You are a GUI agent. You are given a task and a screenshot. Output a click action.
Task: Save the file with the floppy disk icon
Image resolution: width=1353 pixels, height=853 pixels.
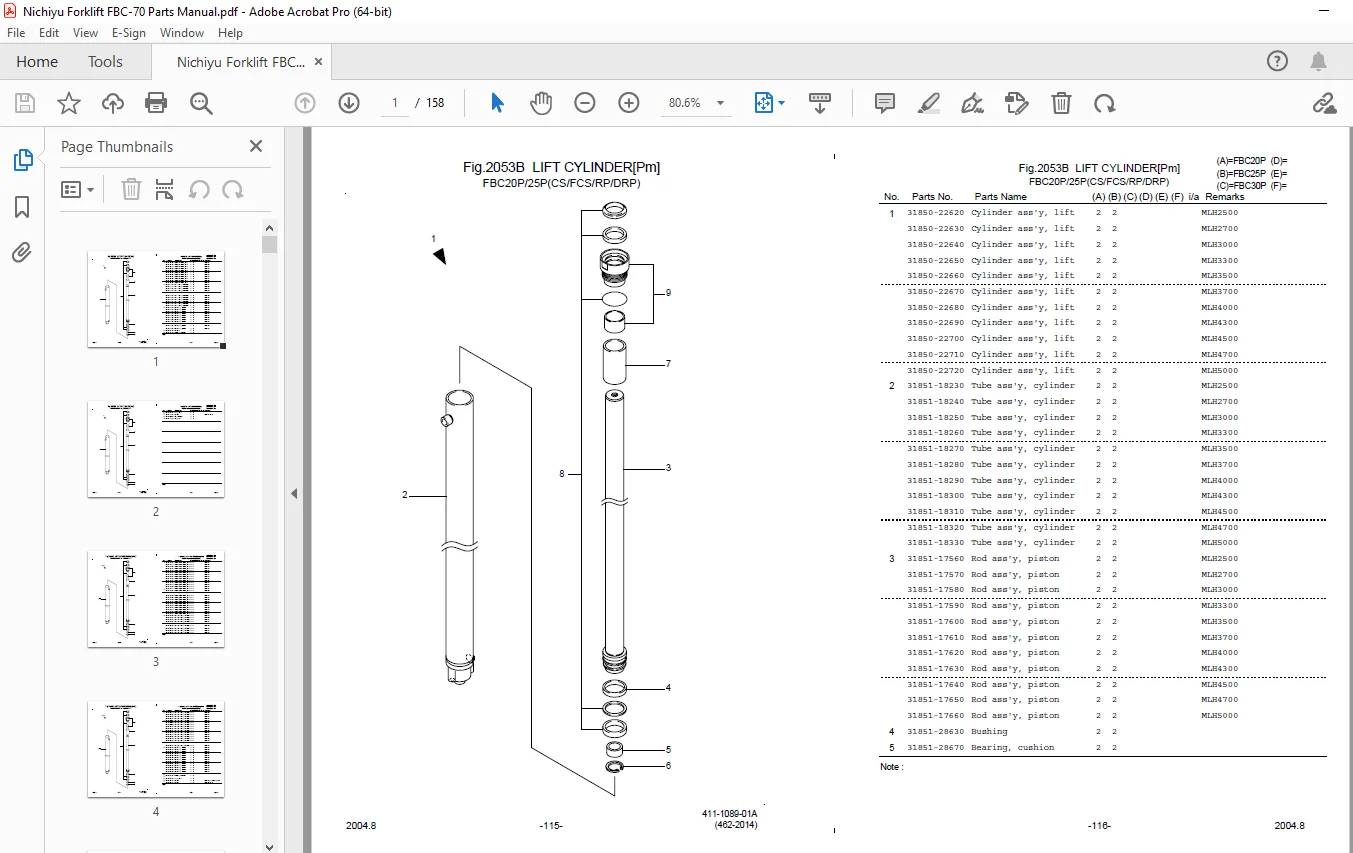tap(25, 103)
